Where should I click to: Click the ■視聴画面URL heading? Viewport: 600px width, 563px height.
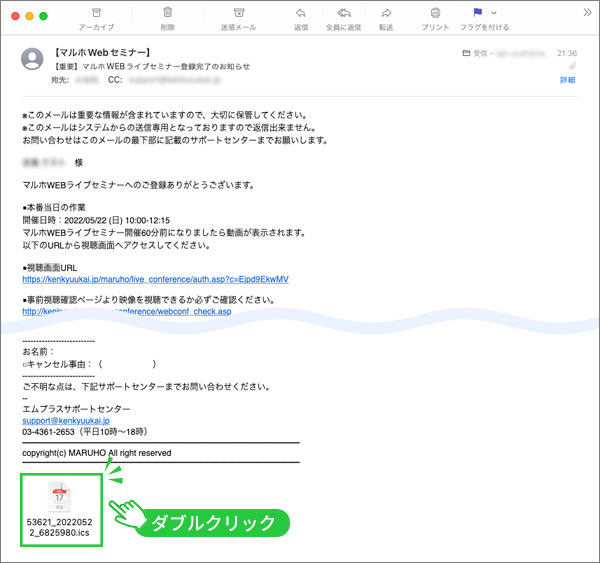tap(50, 268)
